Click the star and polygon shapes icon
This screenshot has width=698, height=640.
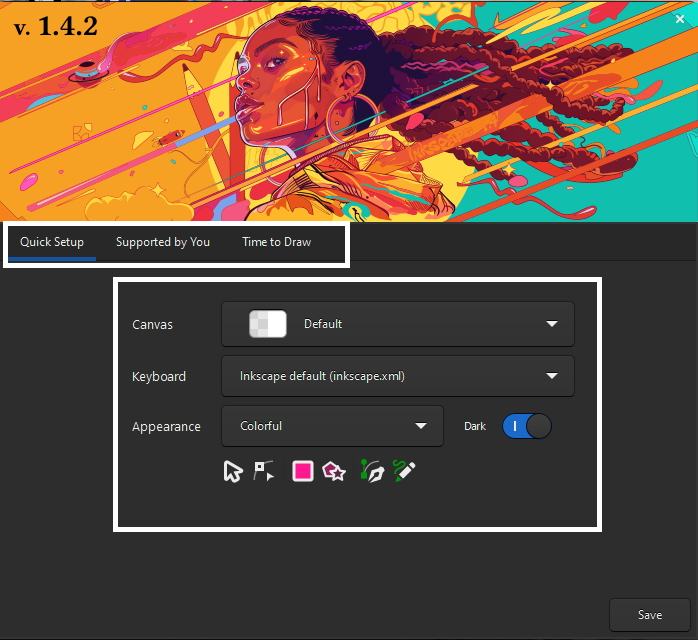[334, 471]
